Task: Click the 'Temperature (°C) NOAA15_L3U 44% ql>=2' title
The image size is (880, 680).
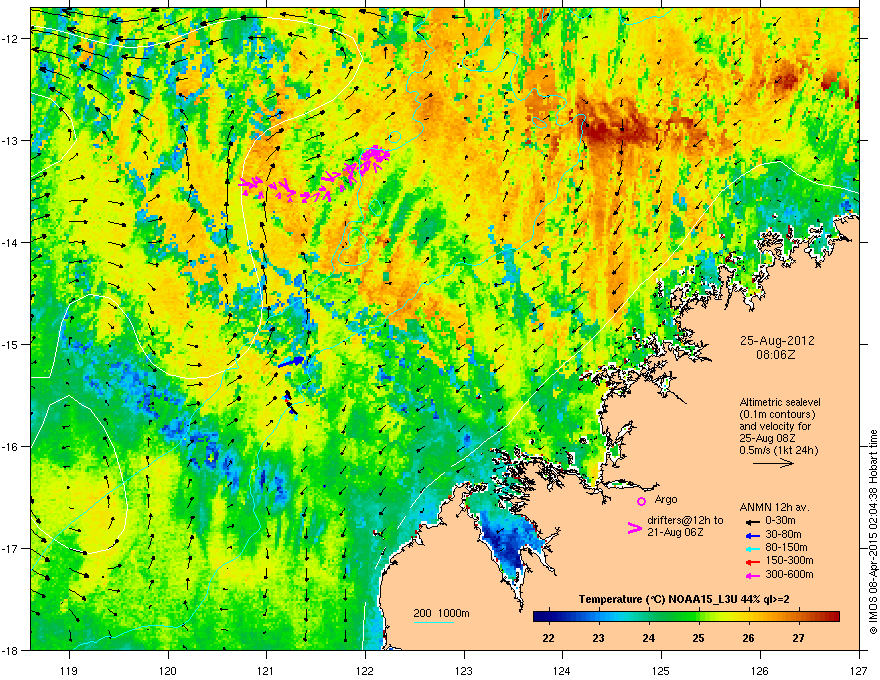Action: tap(684, 599)
